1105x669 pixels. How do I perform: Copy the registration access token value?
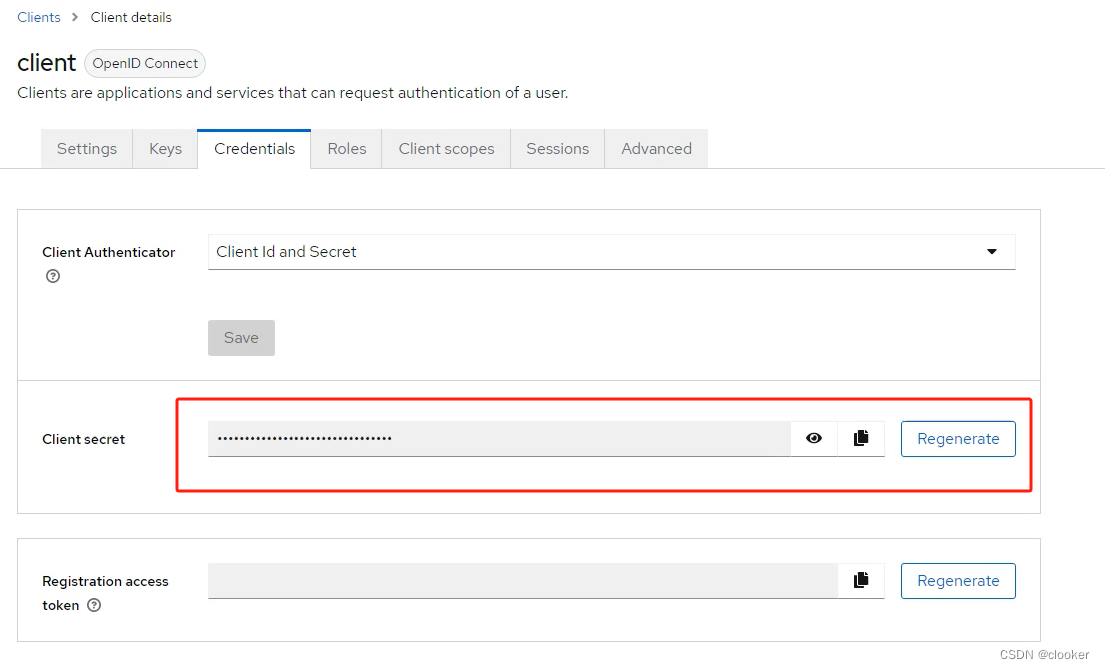pos(861,580)
